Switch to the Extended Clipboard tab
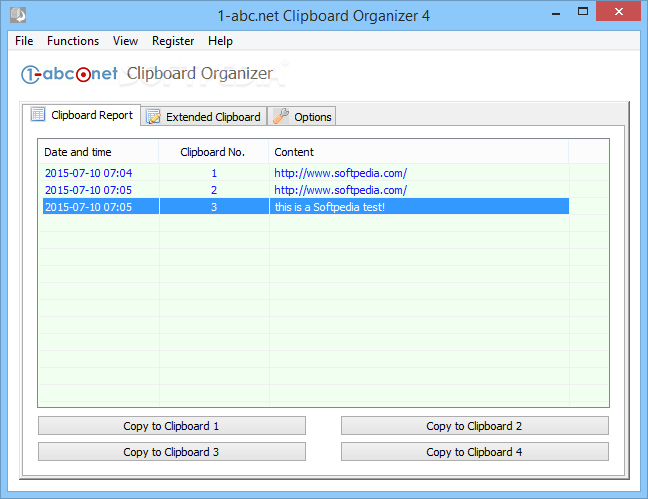Viewport: 648px width, 499px height. point(204,117)
